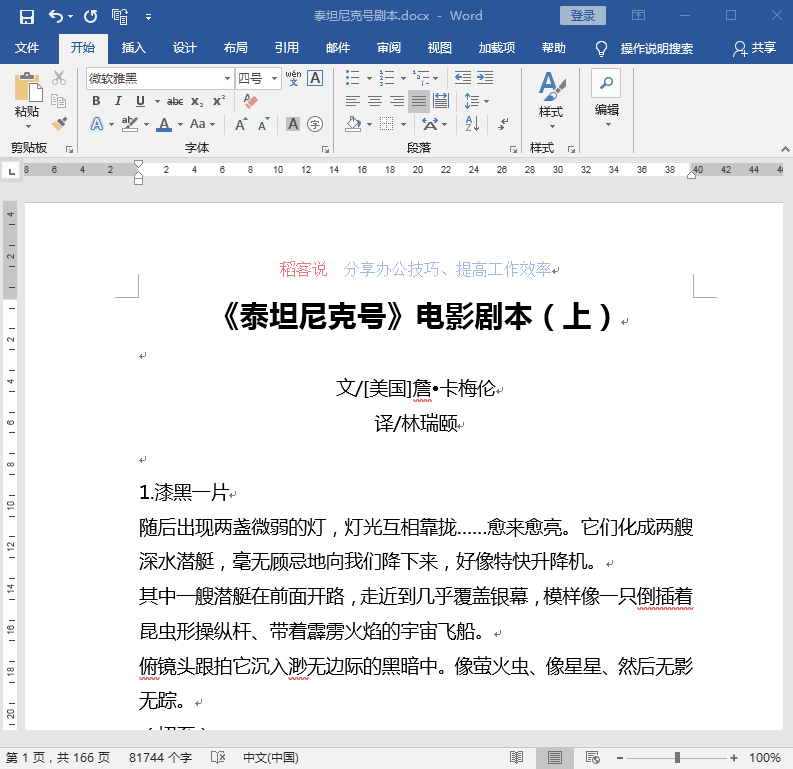
Task: Click the Text Effects (outlined A) icon
Action: pos(97,124)
